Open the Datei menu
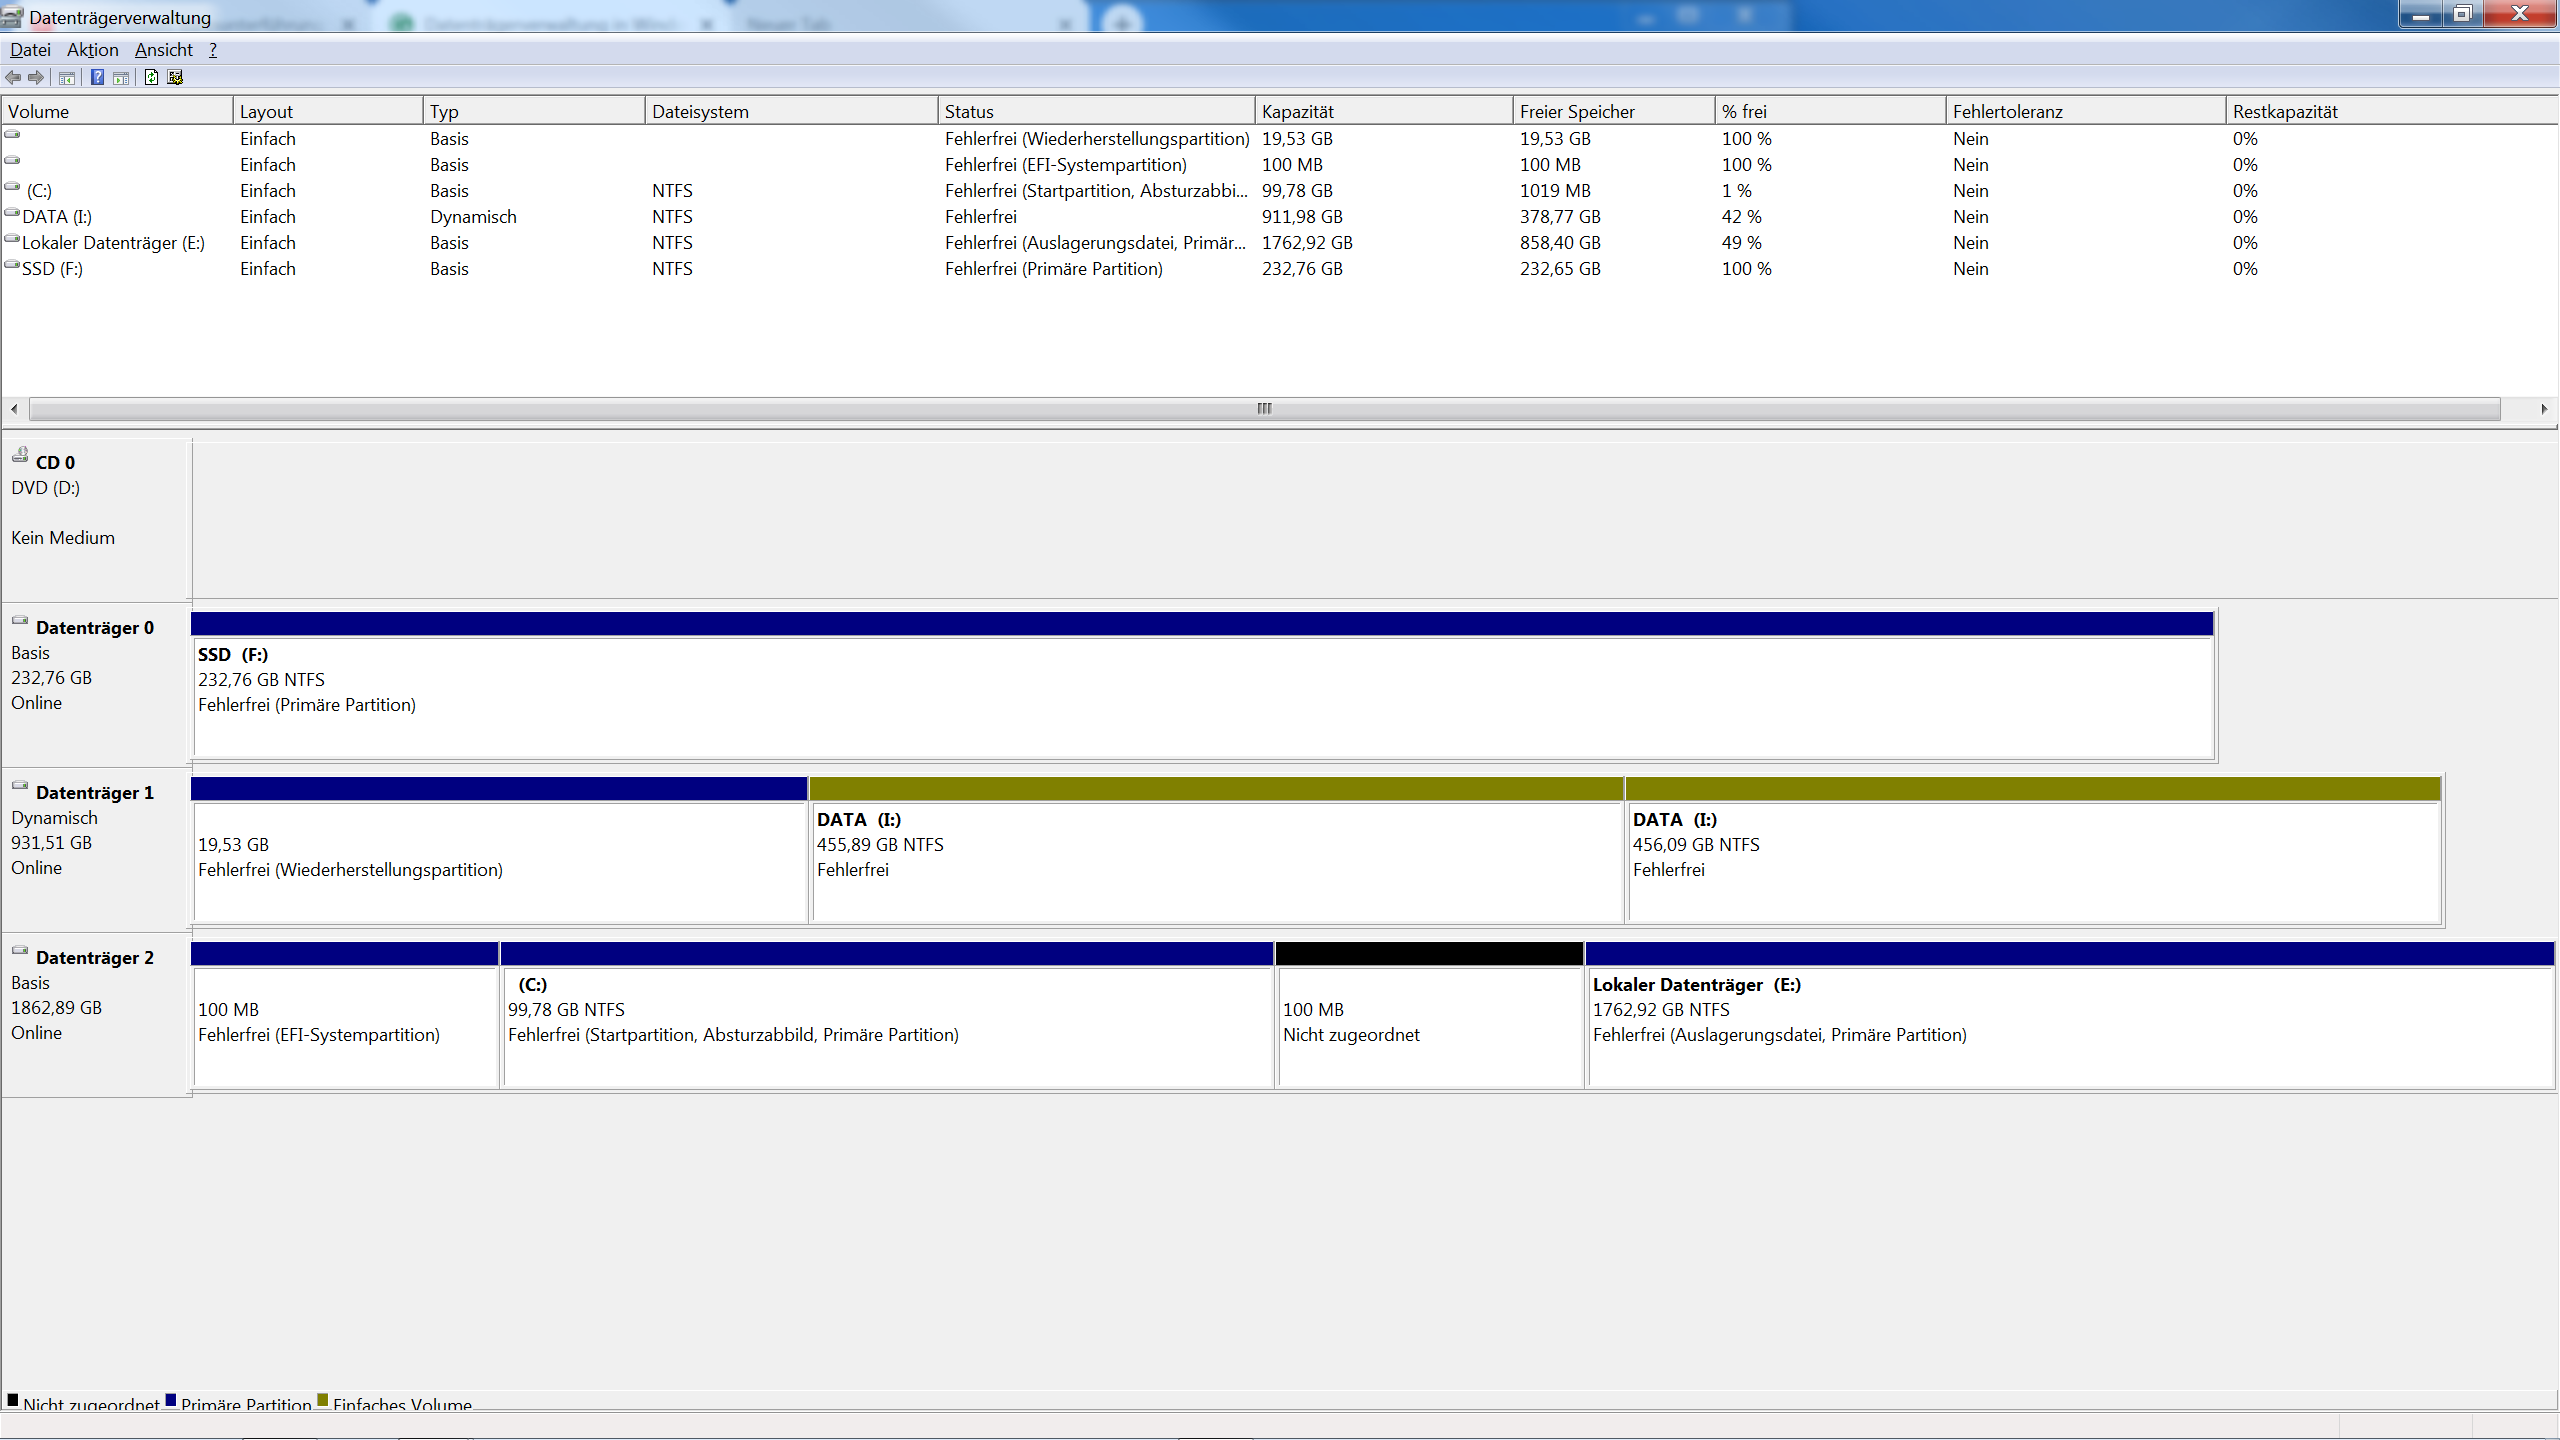 click(x=30, y=50)
